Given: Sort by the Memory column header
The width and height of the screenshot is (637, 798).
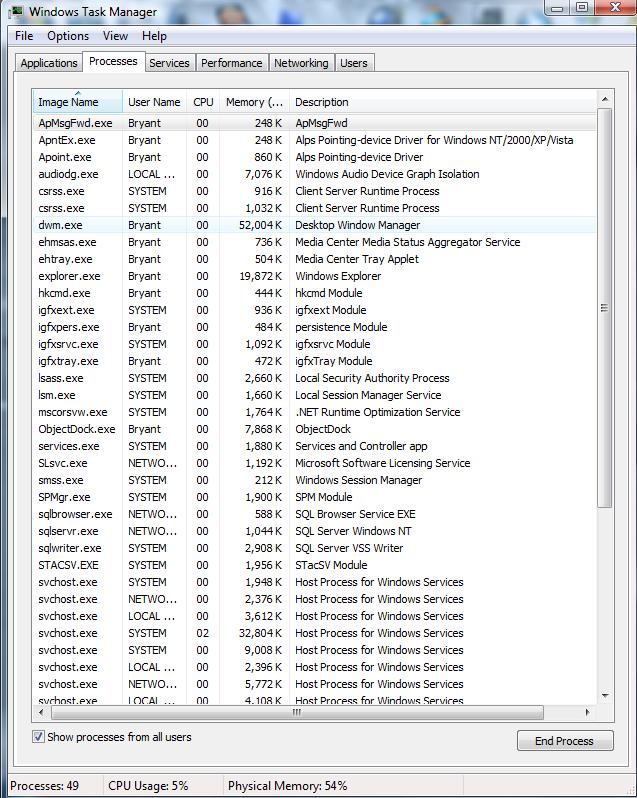Looking at the screenshot, I should coord(254,102).
